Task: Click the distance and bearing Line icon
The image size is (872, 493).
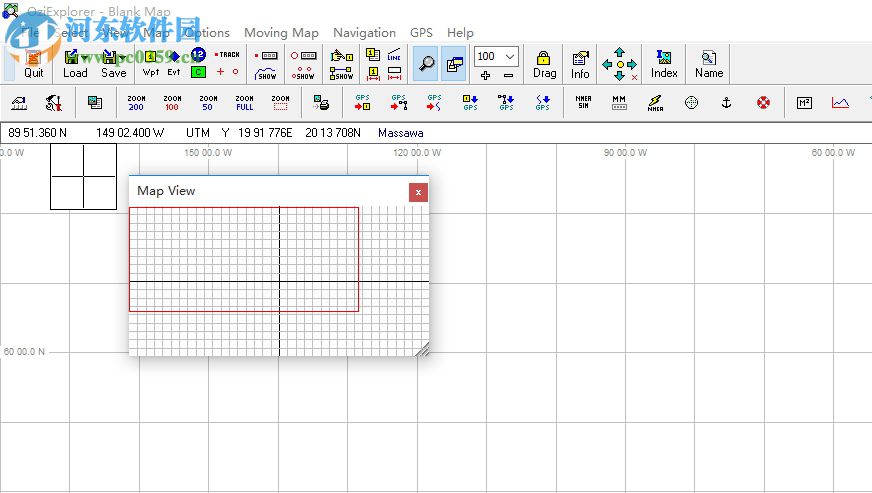Action: (x=394, y=55)
